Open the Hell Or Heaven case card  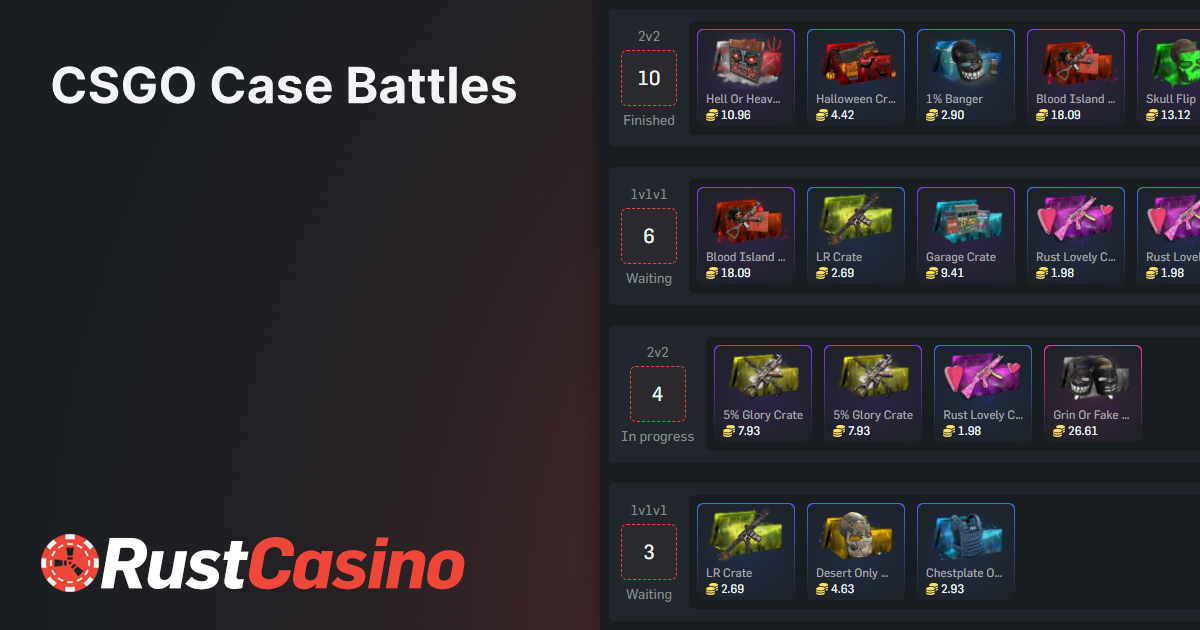pos(746,77)
